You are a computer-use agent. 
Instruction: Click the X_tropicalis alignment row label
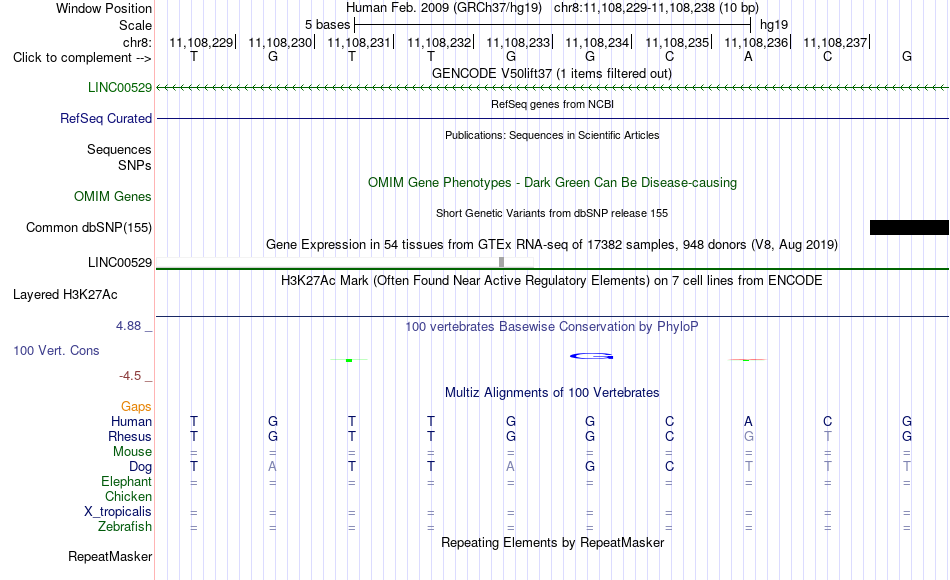tap(118, 512)
